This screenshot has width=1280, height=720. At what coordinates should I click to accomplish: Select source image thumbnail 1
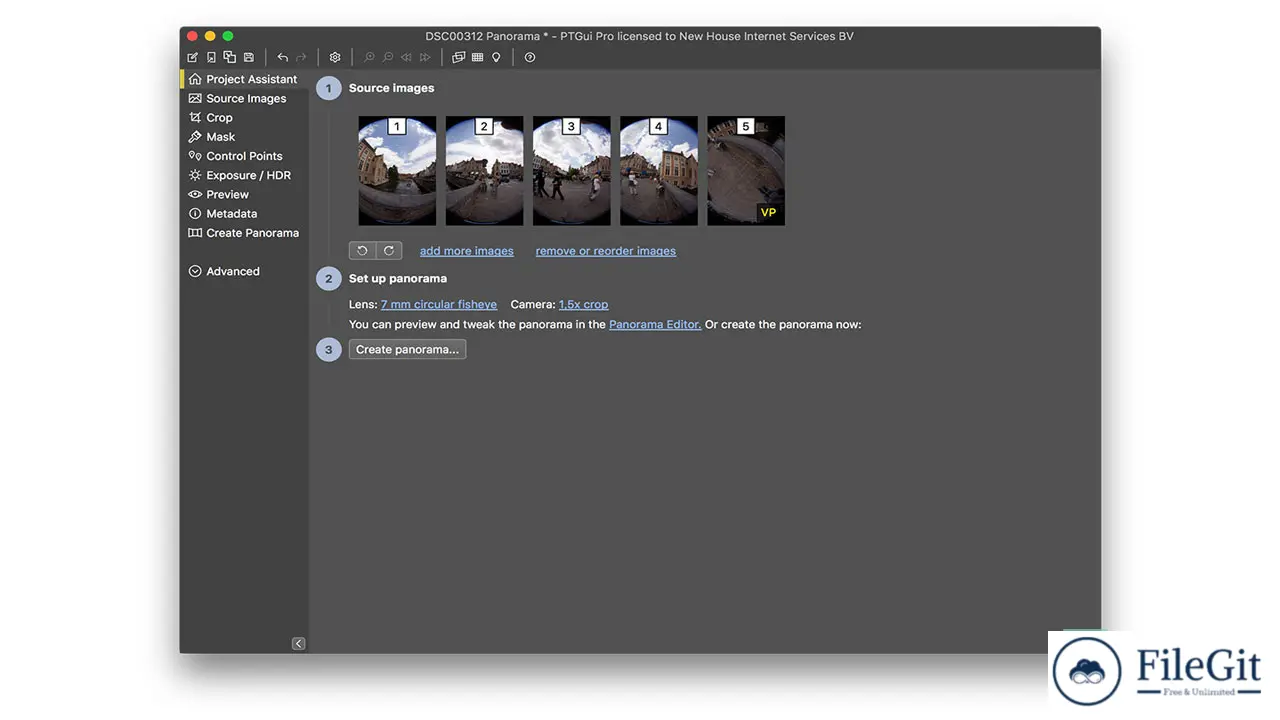pos(397,171)
